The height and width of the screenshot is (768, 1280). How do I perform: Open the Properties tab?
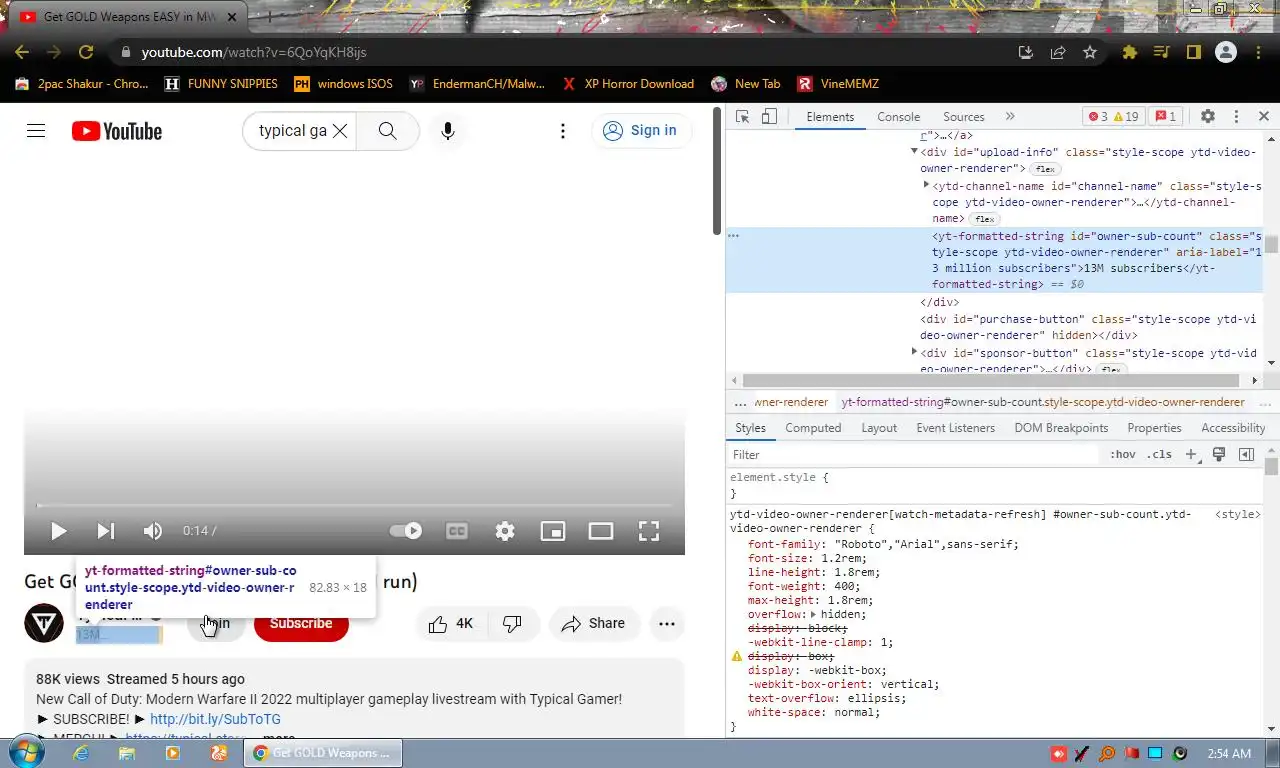click(1154, 428)
